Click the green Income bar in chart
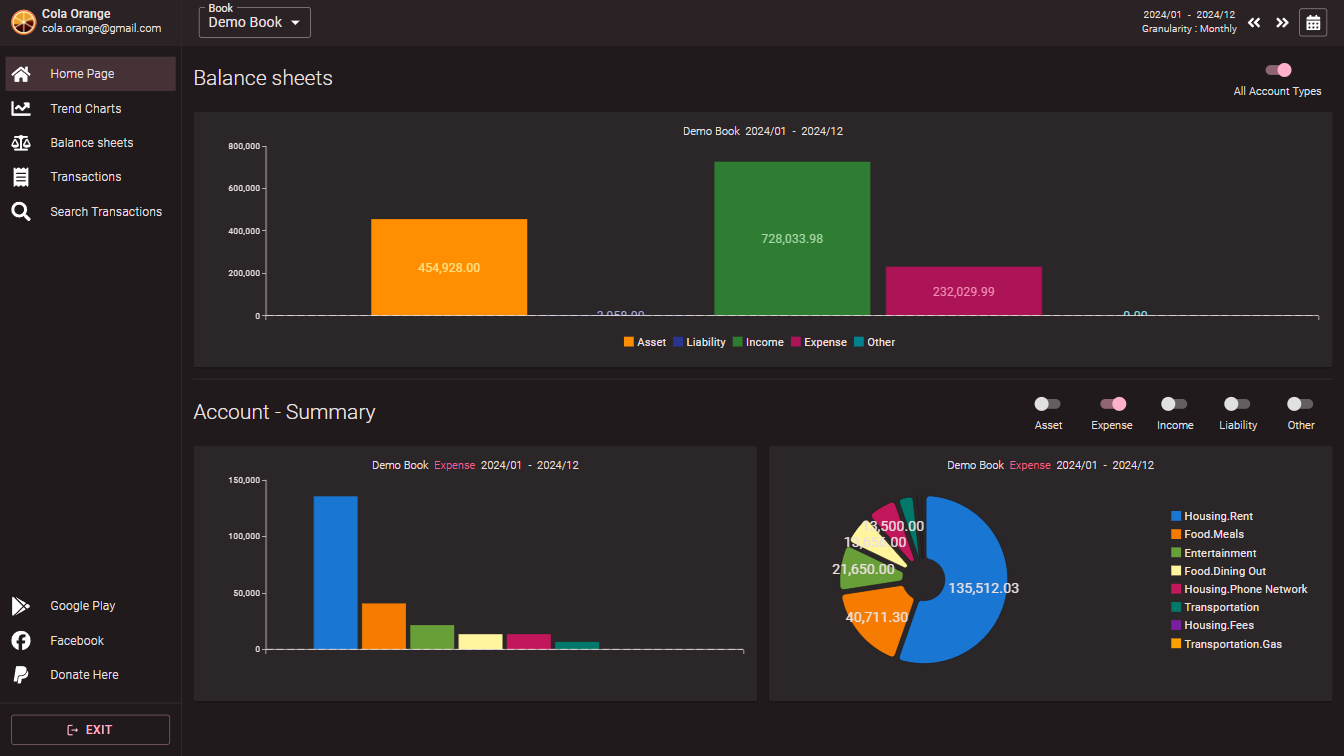 coord(791,239)
